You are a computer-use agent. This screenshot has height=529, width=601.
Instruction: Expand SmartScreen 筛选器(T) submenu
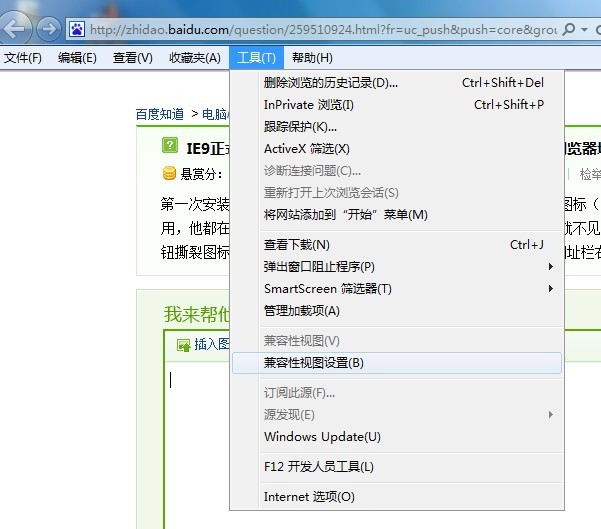397,288
